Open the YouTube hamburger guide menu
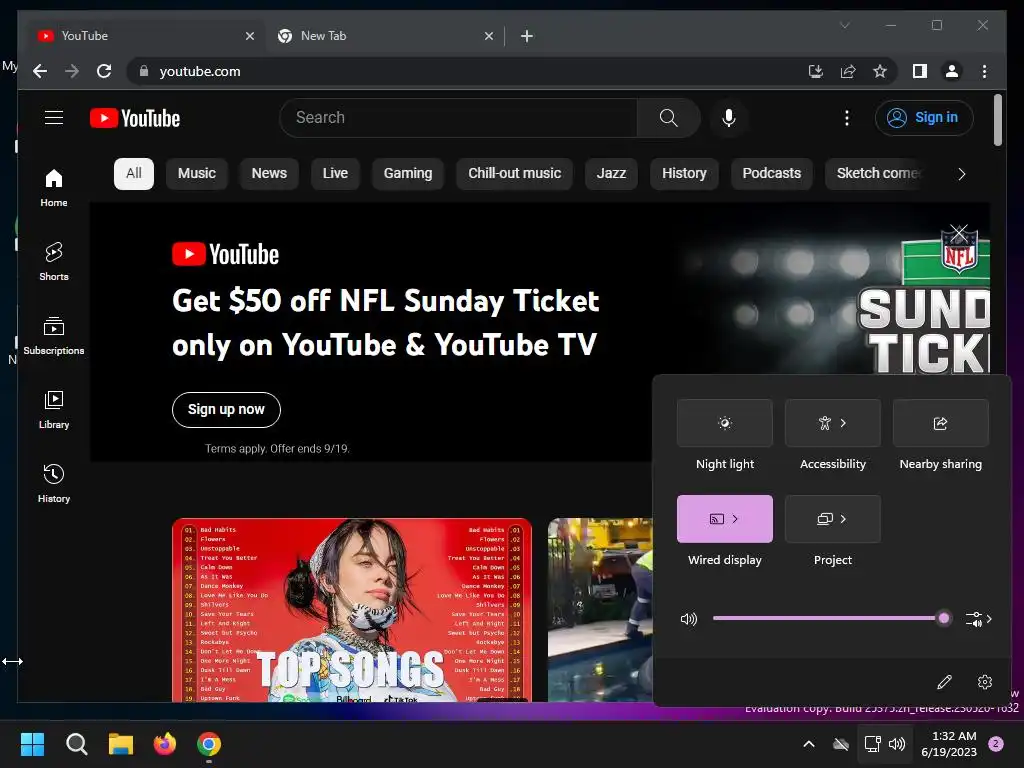This screenshot has height=768, width=1024. coord(54,118)
